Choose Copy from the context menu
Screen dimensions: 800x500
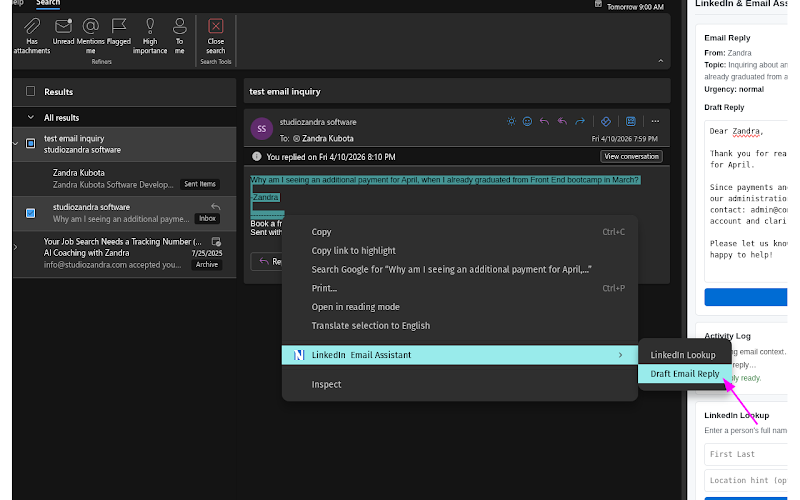pos(459,232)
